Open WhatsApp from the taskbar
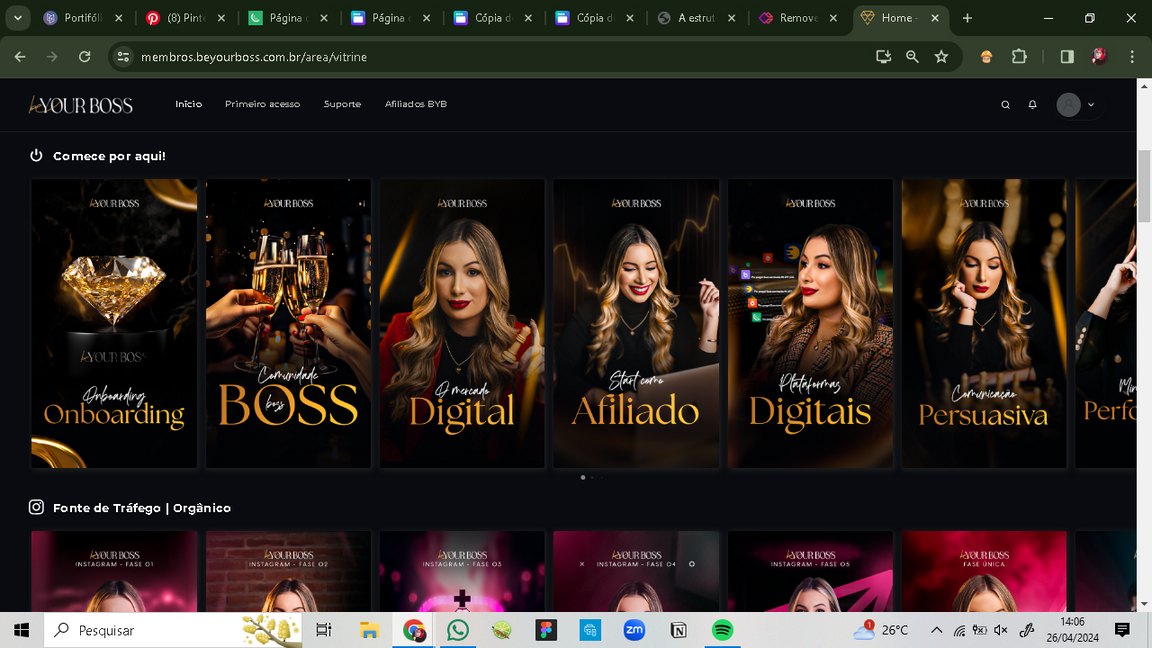This screenshot has height=648, width=1152. (x=458, y=630)
